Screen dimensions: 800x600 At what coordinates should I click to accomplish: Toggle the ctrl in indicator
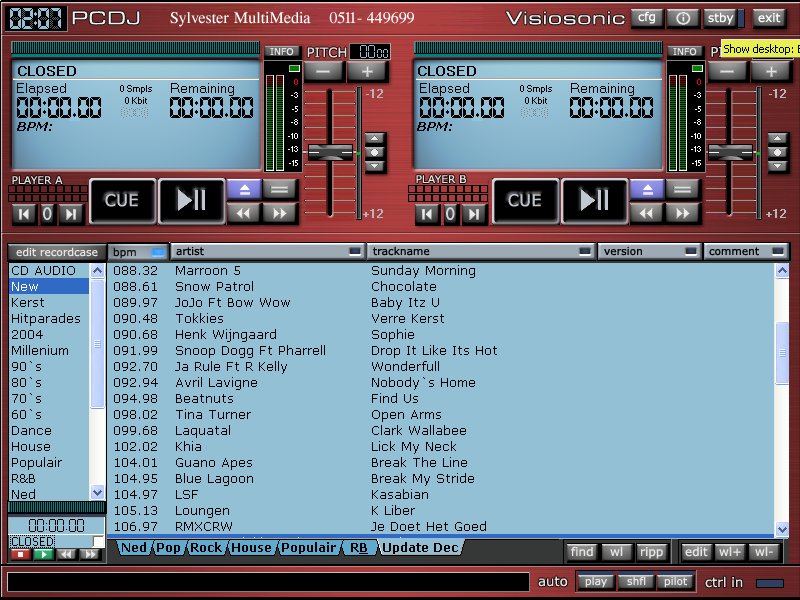pos(769,583)
